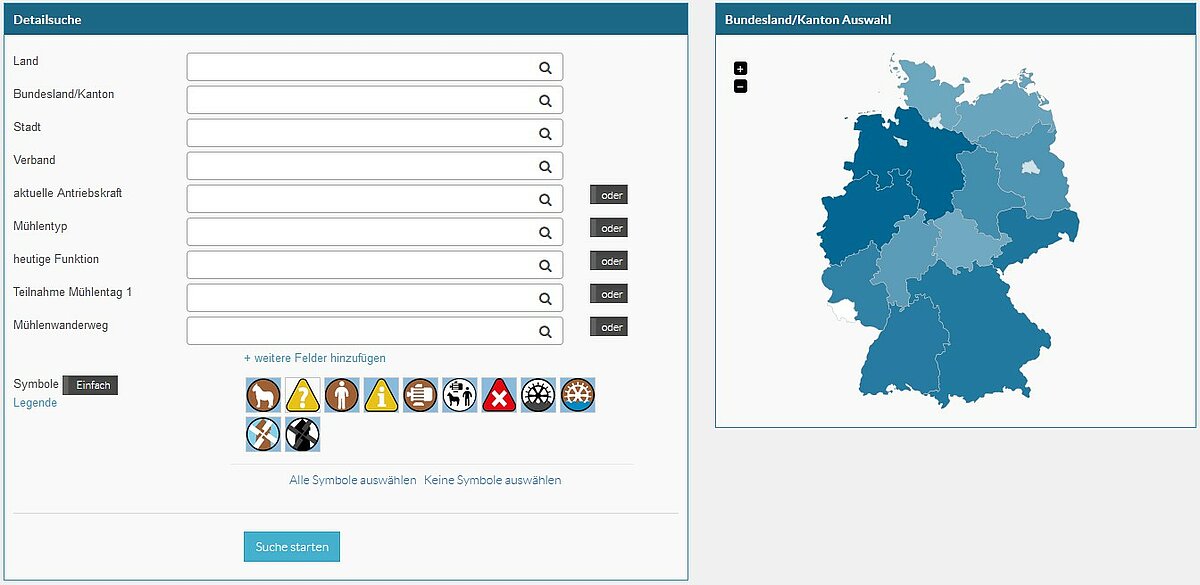Zoom in the map with the plus button
1200x585 pixels.
[740, 68]
